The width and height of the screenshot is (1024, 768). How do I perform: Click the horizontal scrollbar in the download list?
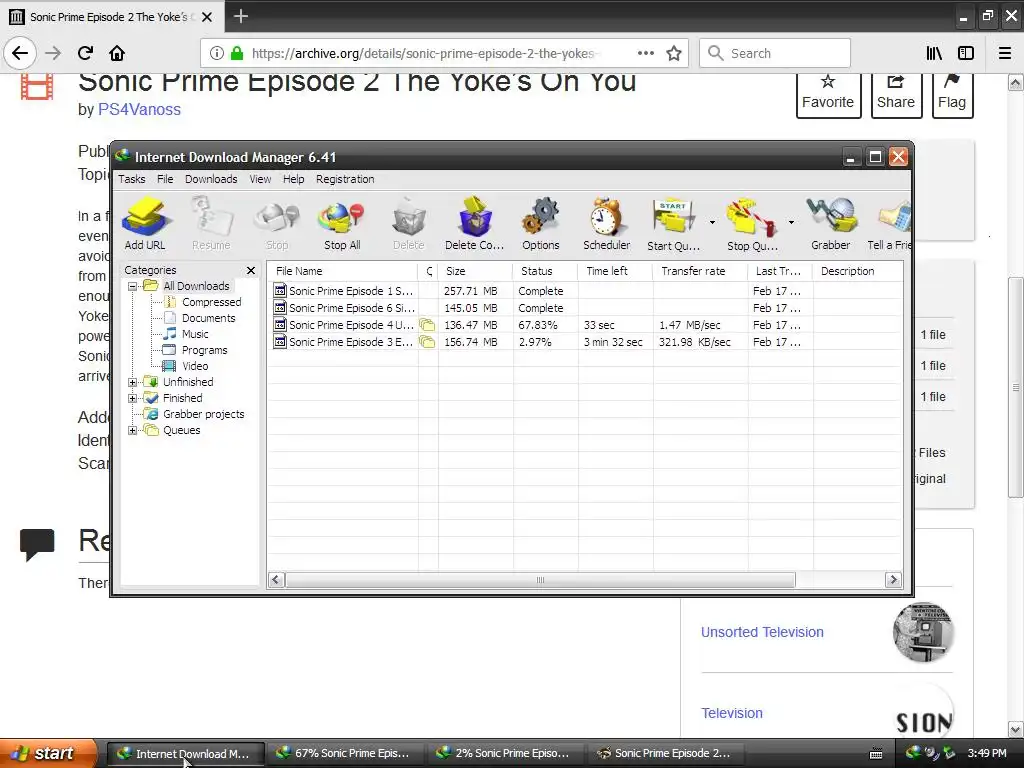[540, 580]
